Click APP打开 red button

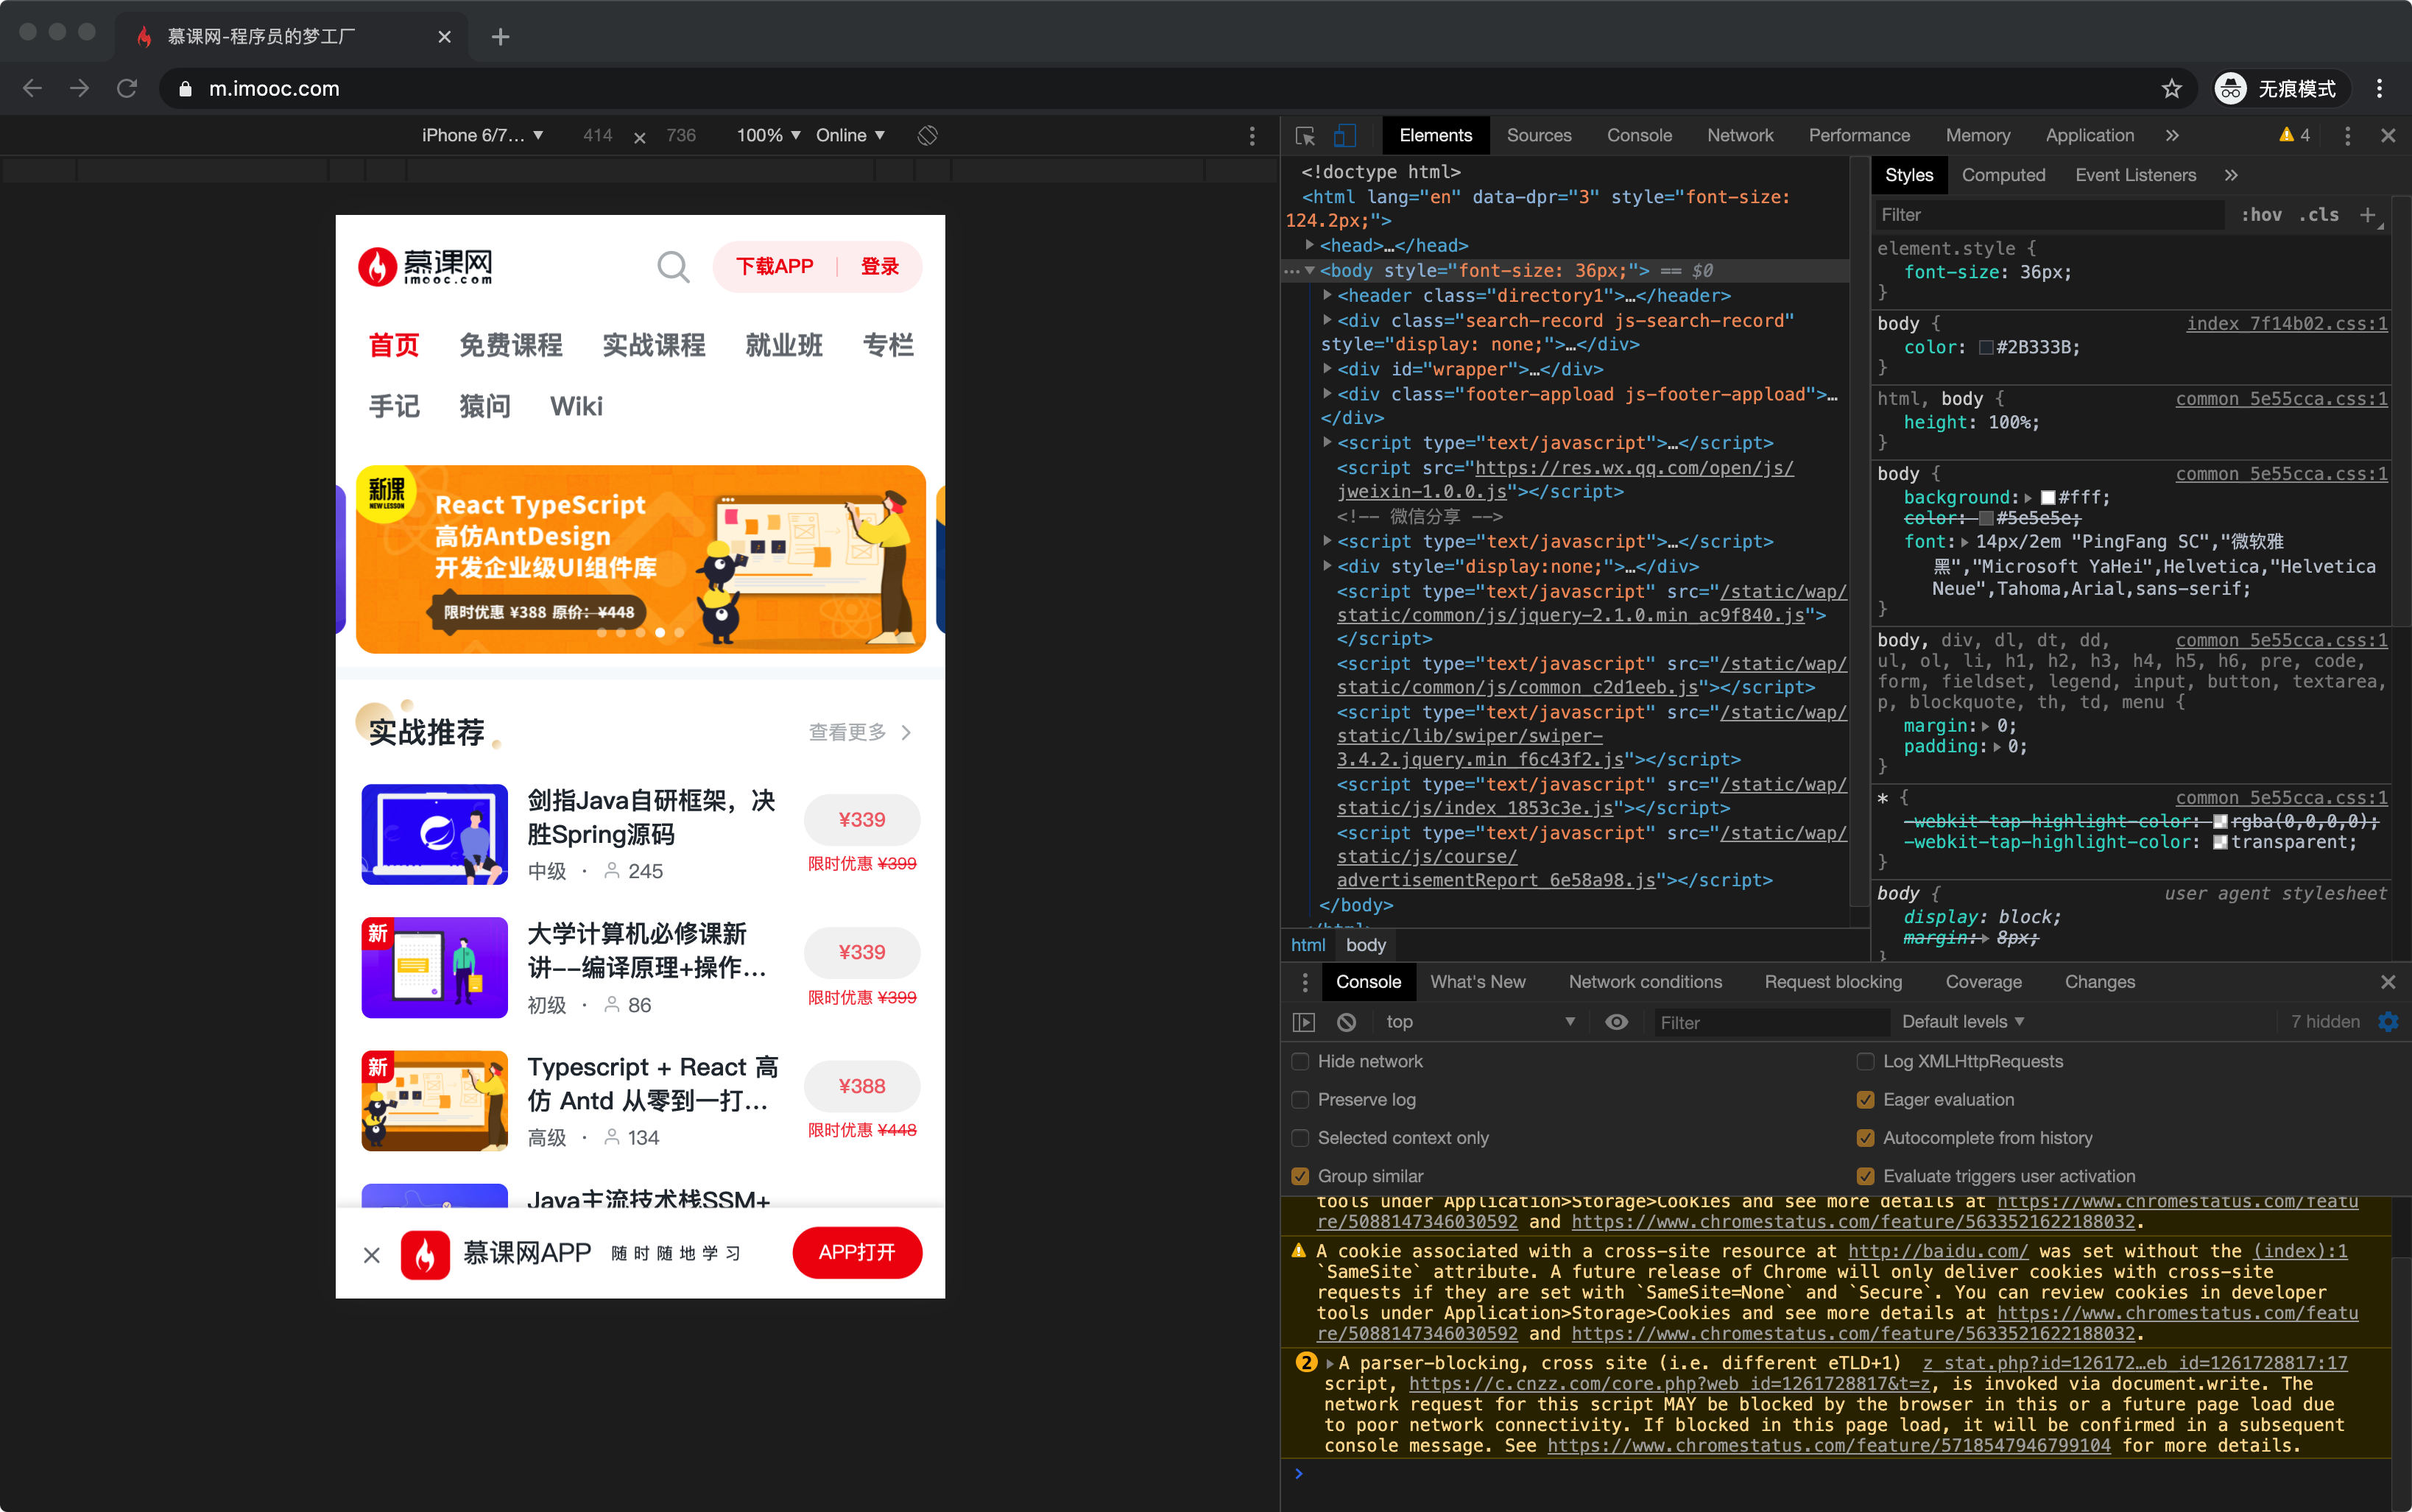tap(857, 1253)
